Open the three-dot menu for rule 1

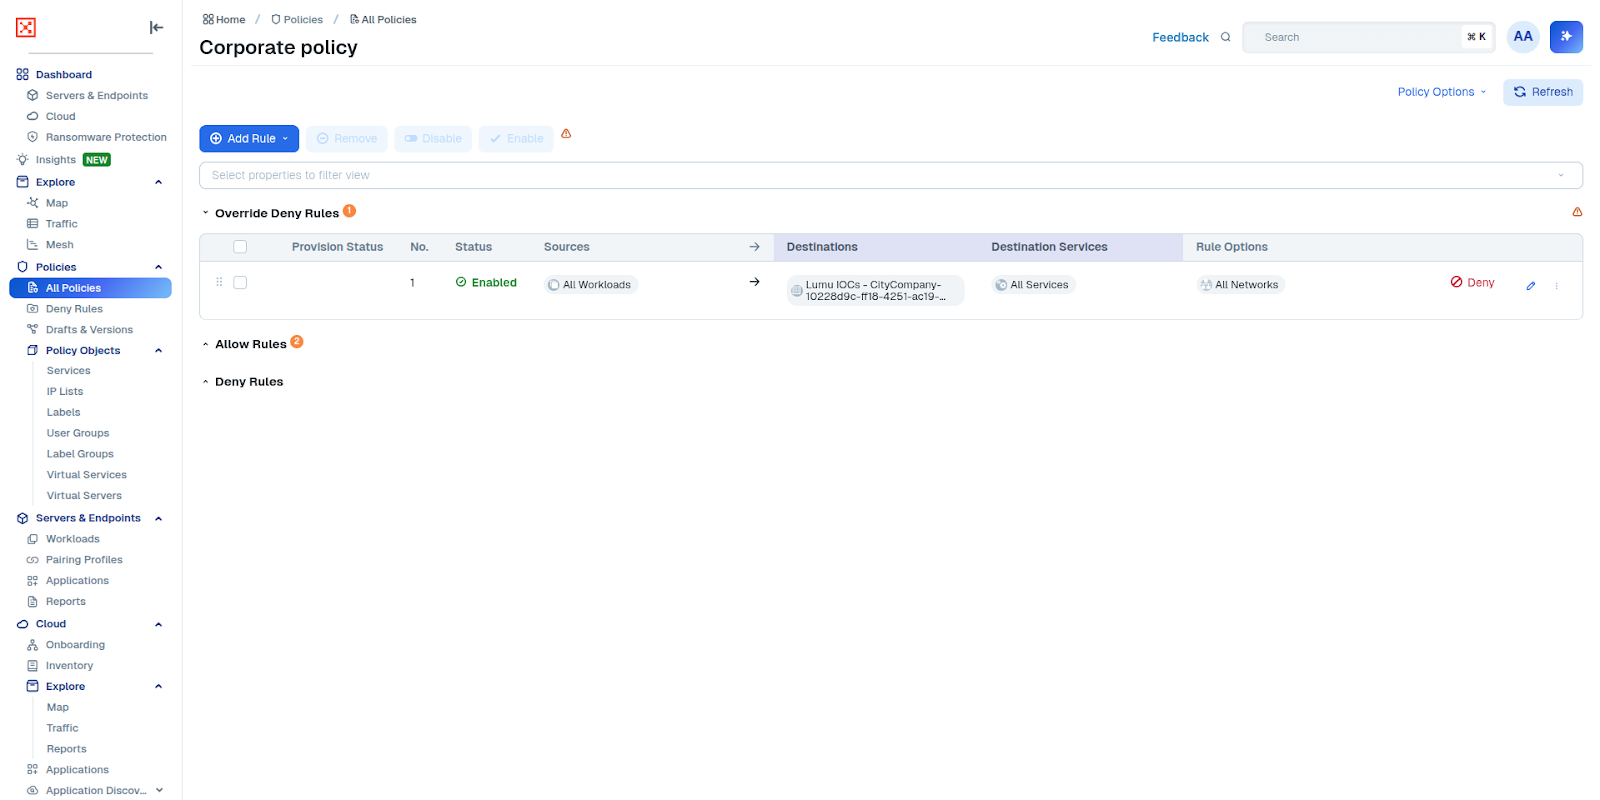[x=1556, y=286]
